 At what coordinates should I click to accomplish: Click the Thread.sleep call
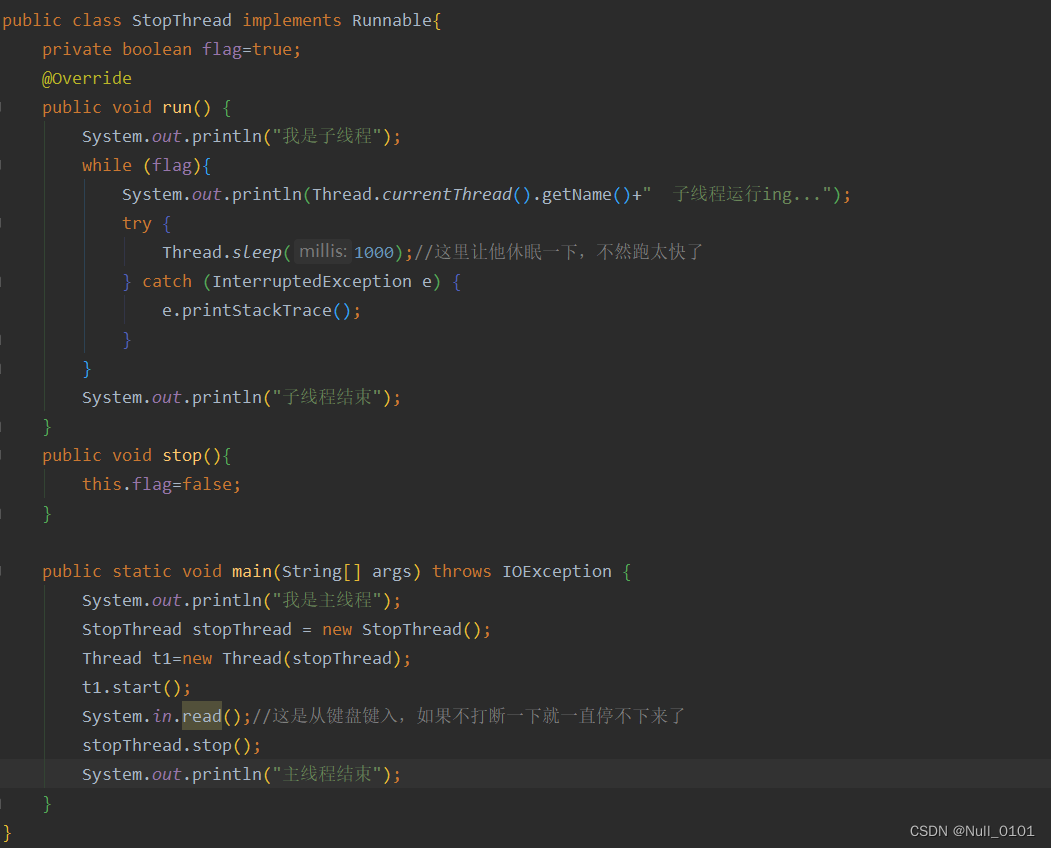(x=222, y=252)
